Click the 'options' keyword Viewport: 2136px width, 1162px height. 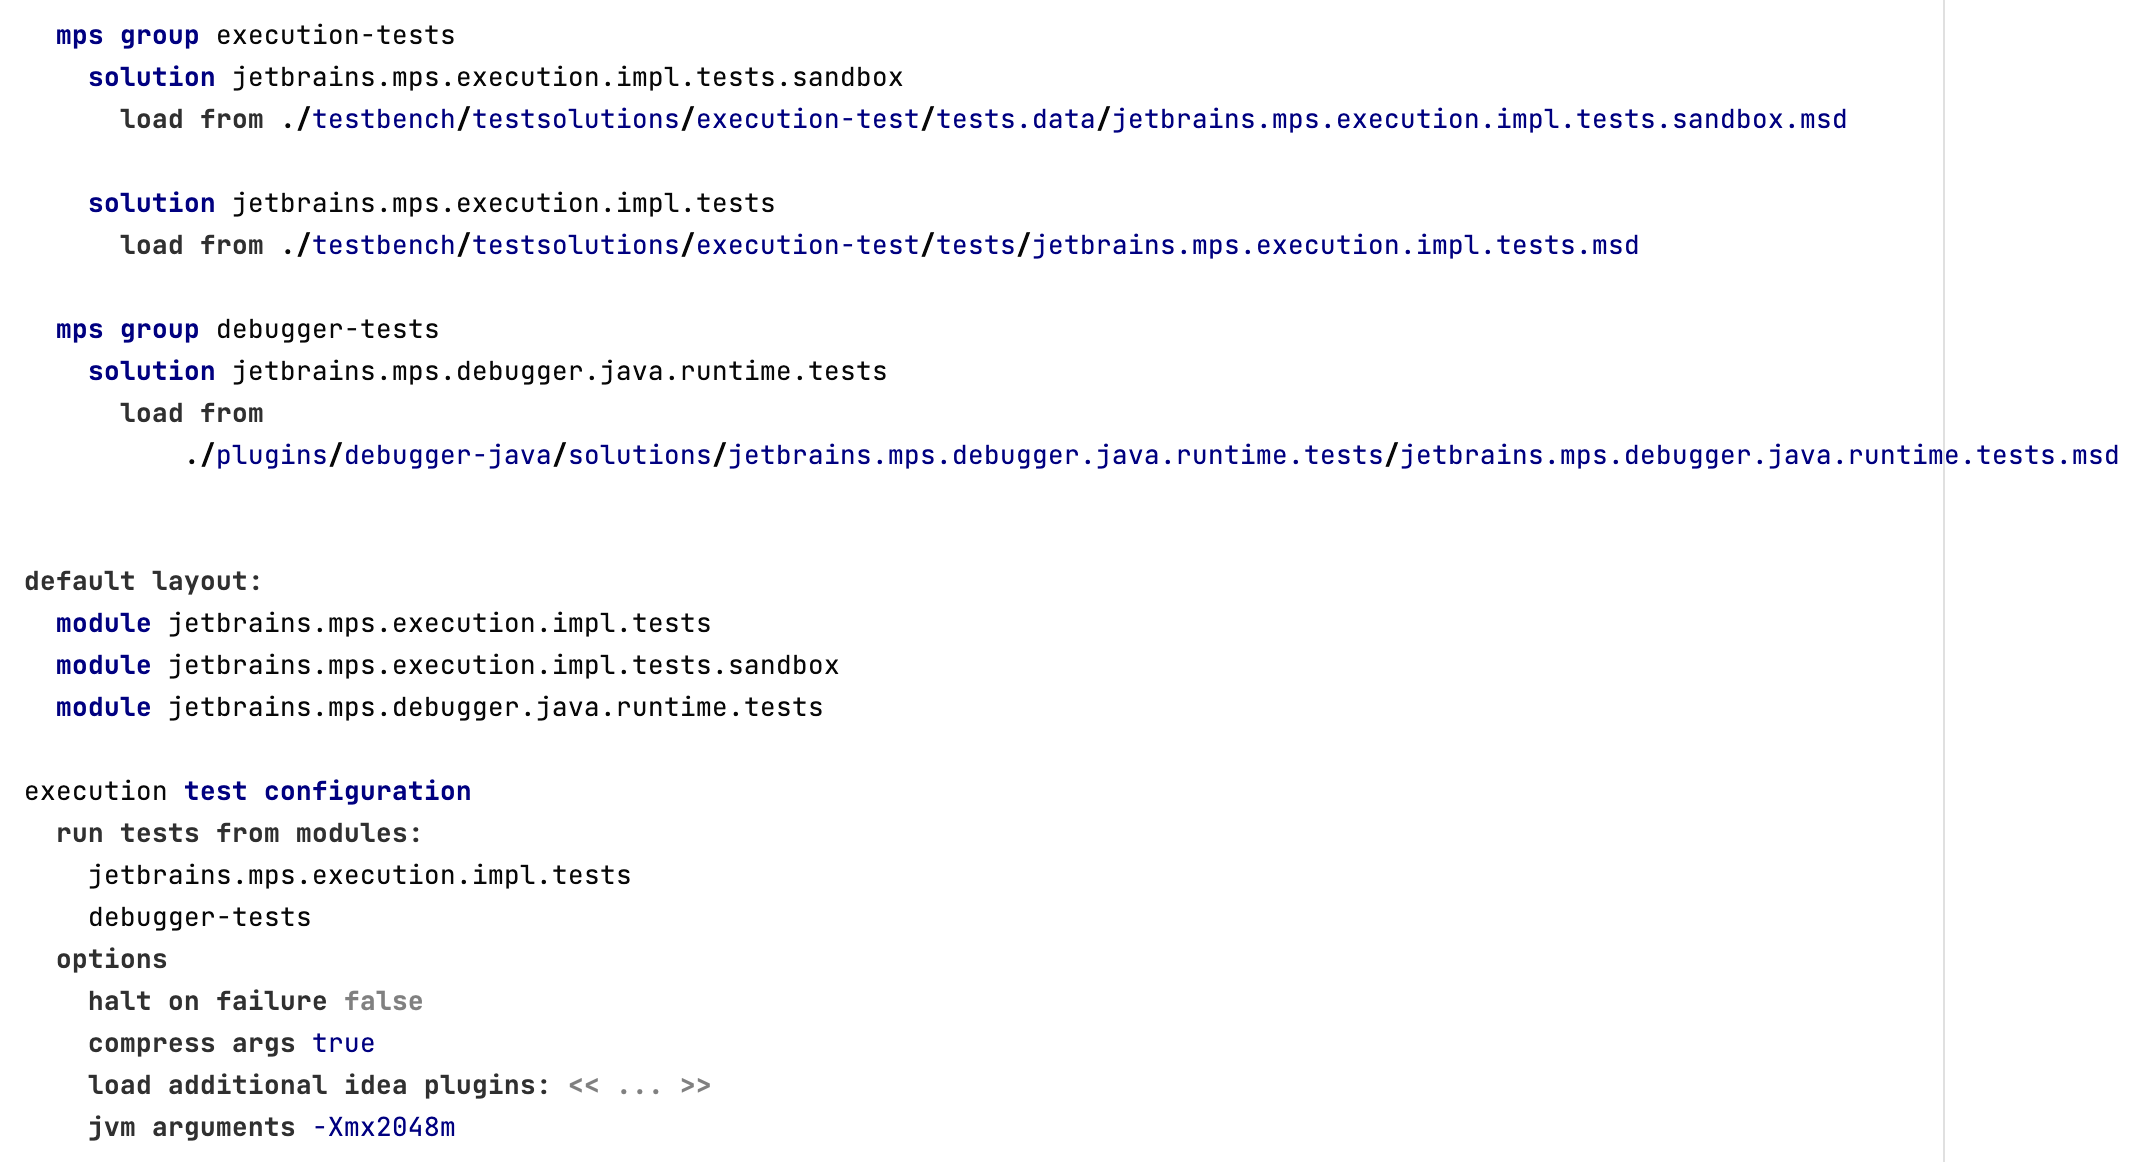(111, 960)
